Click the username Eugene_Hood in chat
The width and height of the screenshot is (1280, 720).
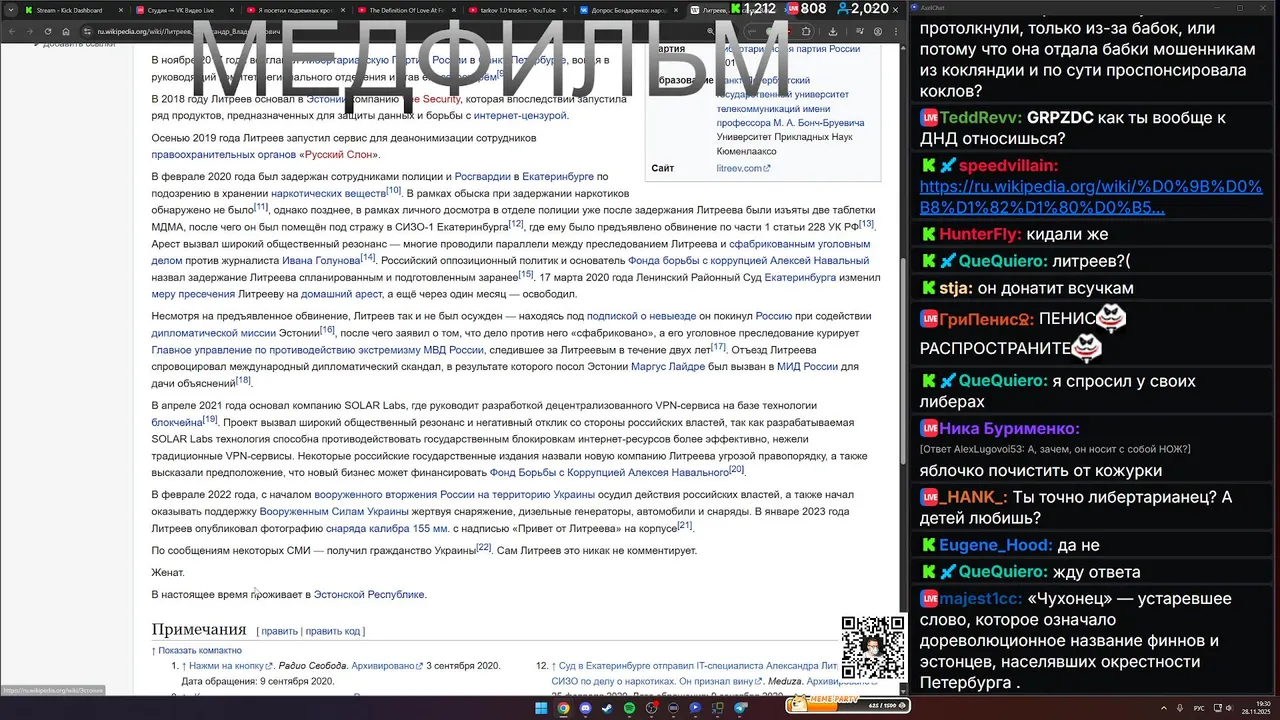(x=995, y=545)
